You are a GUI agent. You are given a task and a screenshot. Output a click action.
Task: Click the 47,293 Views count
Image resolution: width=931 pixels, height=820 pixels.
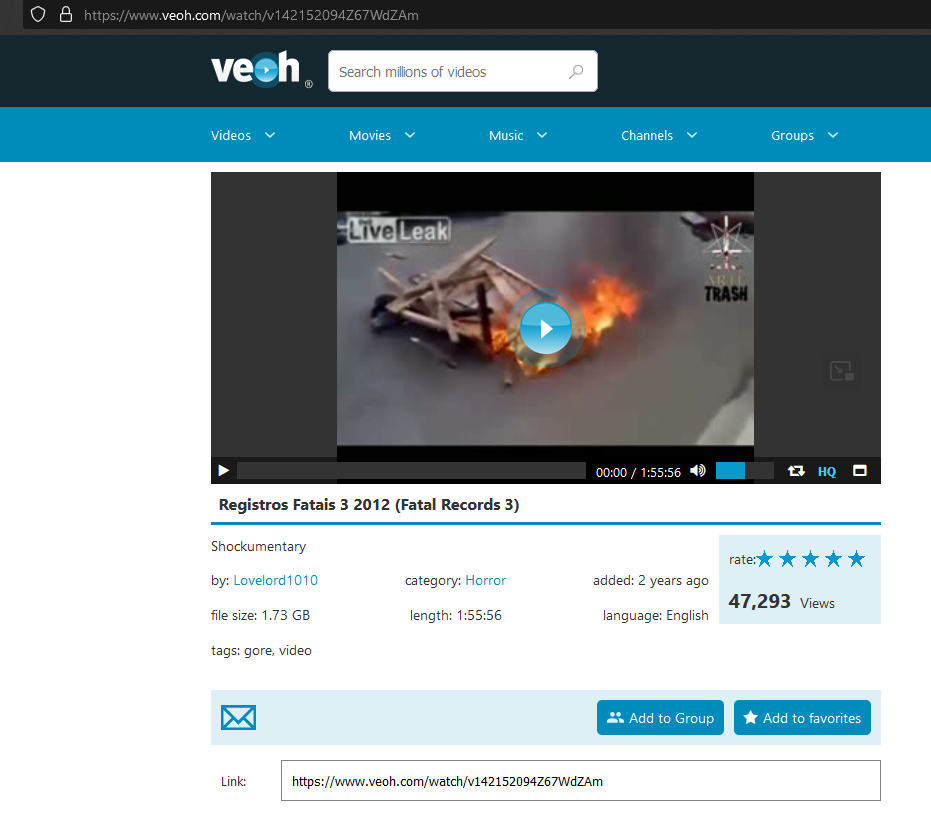tap(781, 601)
